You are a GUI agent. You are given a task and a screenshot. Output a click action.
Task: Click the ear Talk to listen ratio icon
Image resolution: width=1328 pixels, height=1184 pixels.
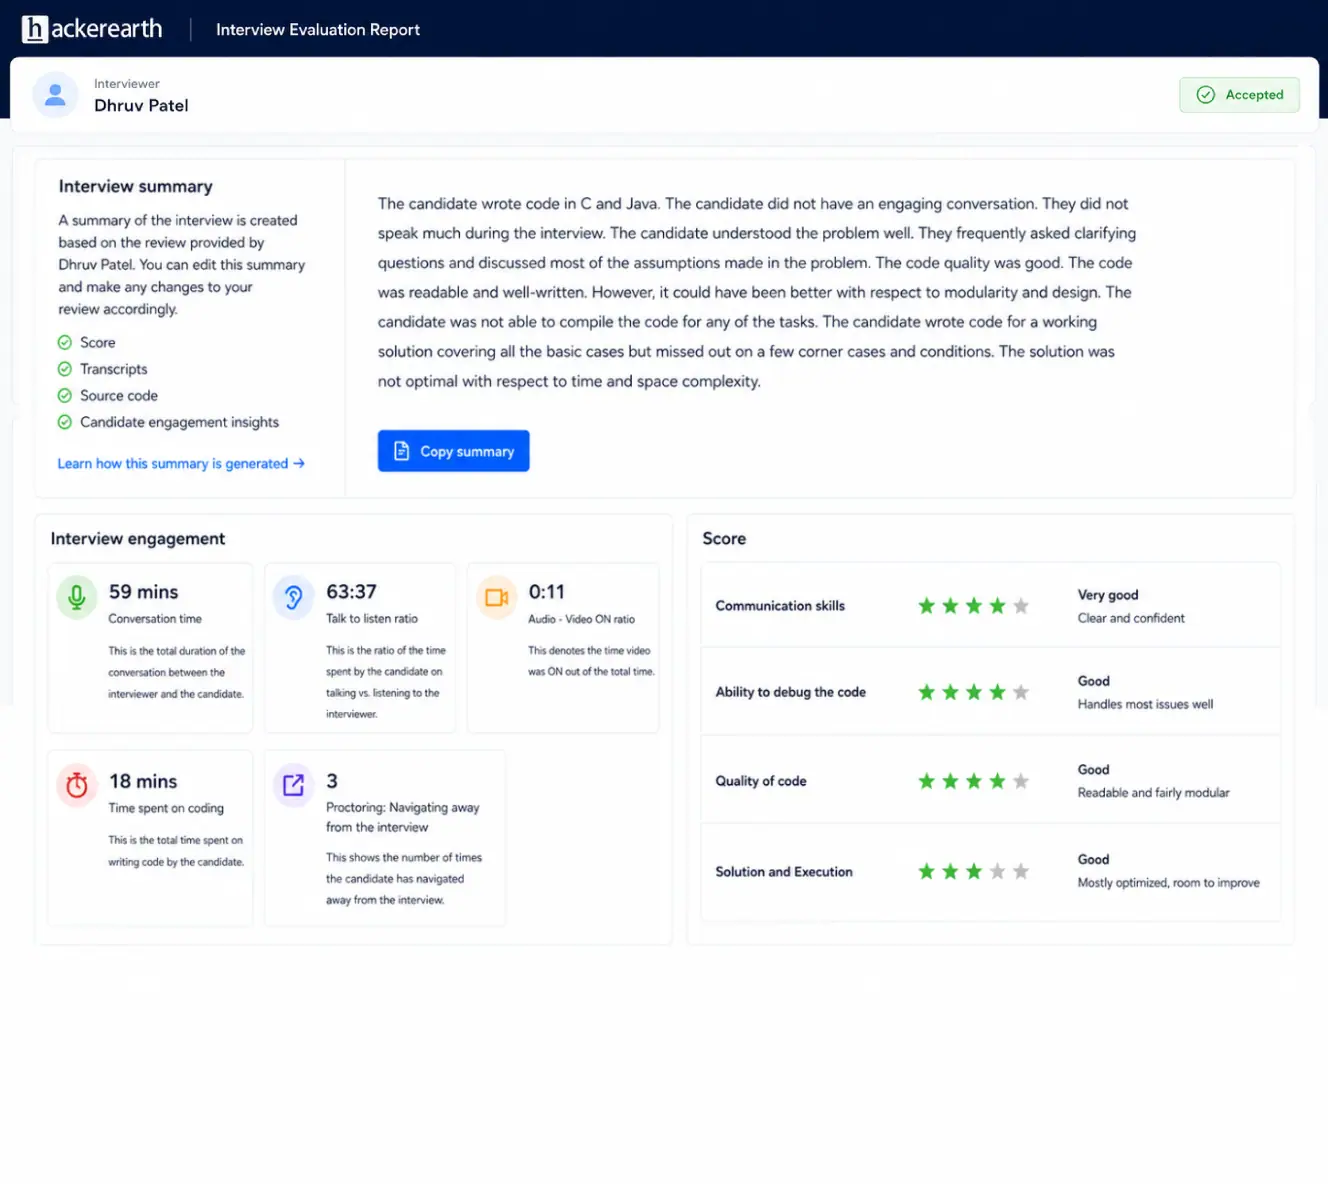[294, 598]
